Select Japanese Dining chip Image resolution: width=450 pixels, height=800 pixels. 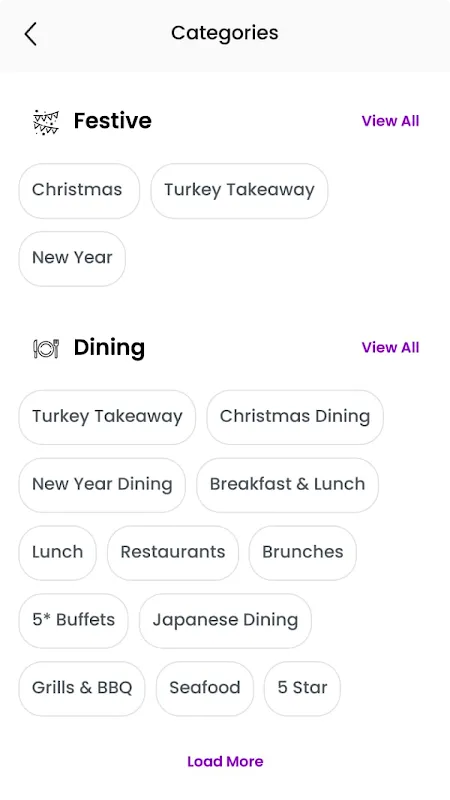[225, 621]
